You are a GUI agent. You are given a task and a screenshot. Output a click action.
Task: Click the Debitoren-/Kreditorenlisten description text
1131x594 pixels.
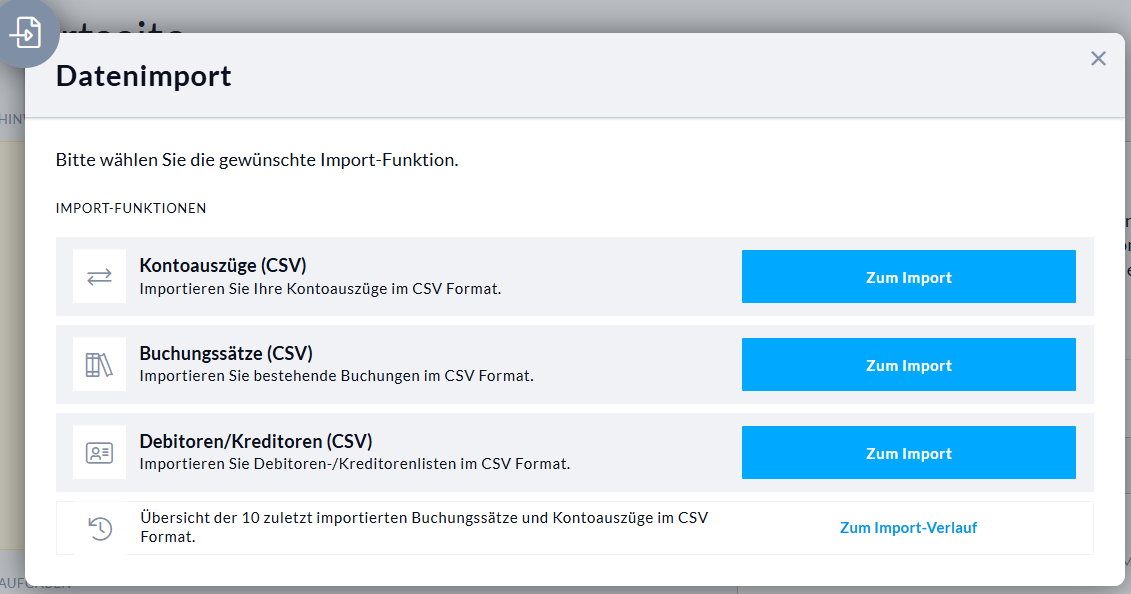coord(354,465)
